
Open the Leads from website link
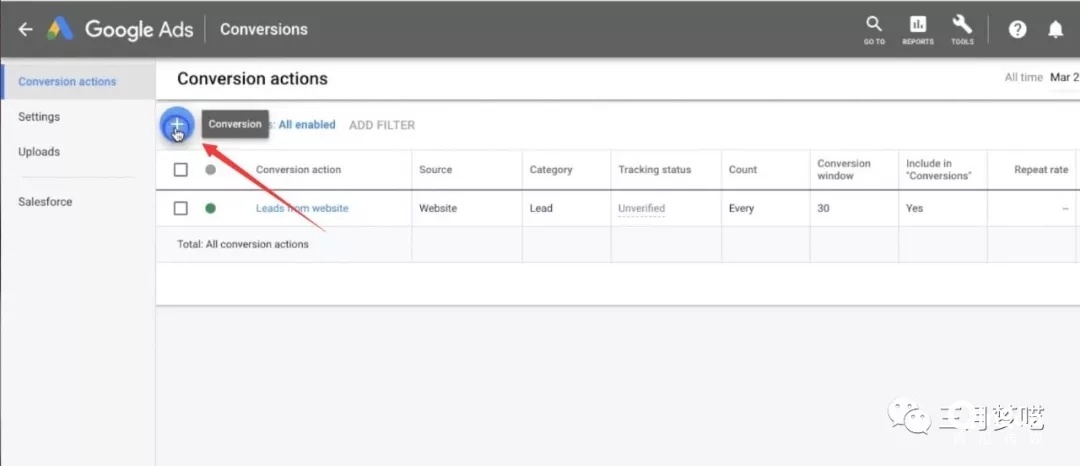point(302,208)
